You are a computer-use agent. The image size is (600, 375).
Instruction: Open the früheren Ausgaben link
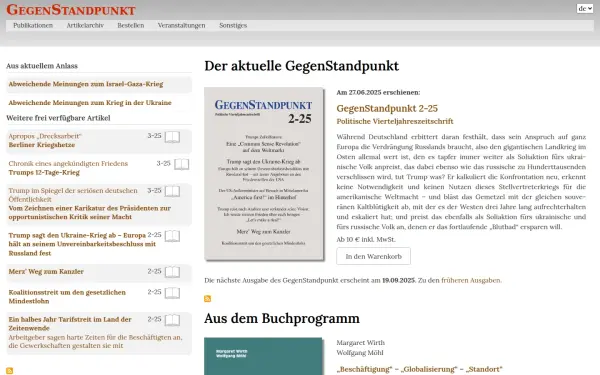pyautogui.click(x=471, y=280)
